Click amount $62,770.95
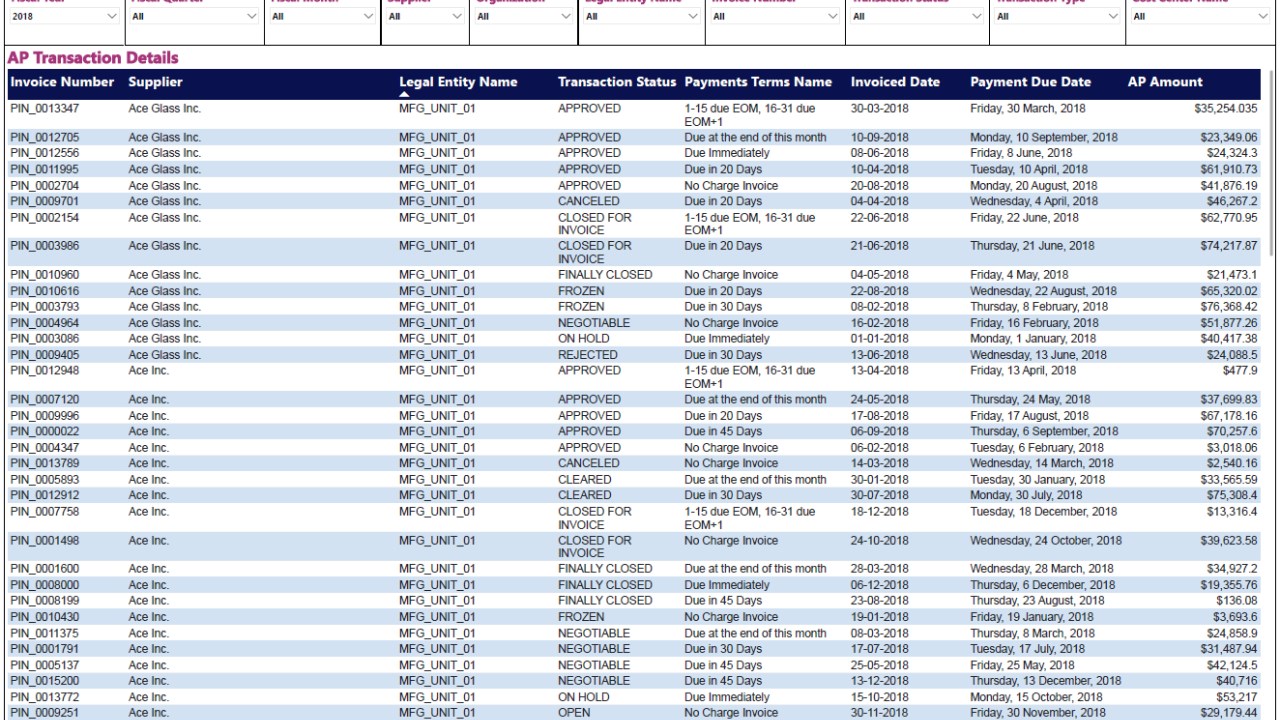 pos(1229,217)
